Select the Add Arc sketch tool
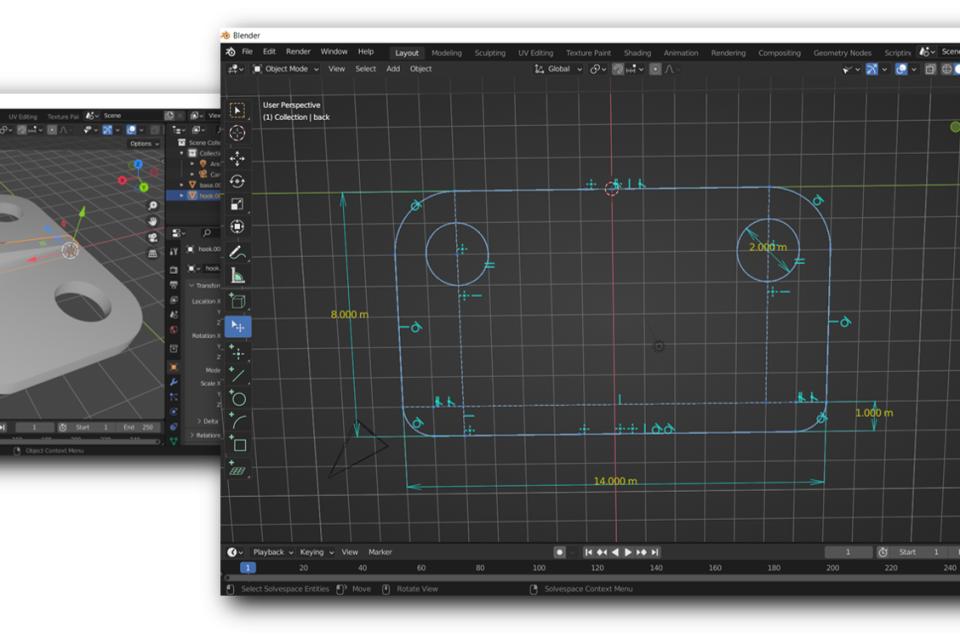Screen dimensions: 960x640 [x=238, y=422]
